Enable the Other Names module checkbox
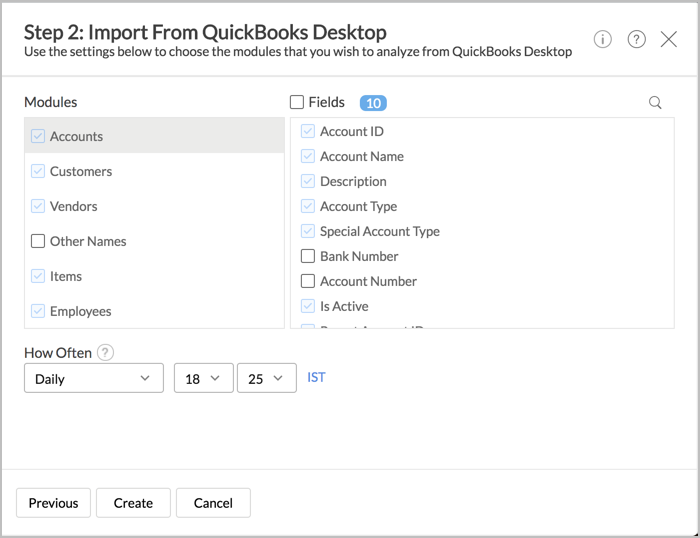 [x=38, y=241]
